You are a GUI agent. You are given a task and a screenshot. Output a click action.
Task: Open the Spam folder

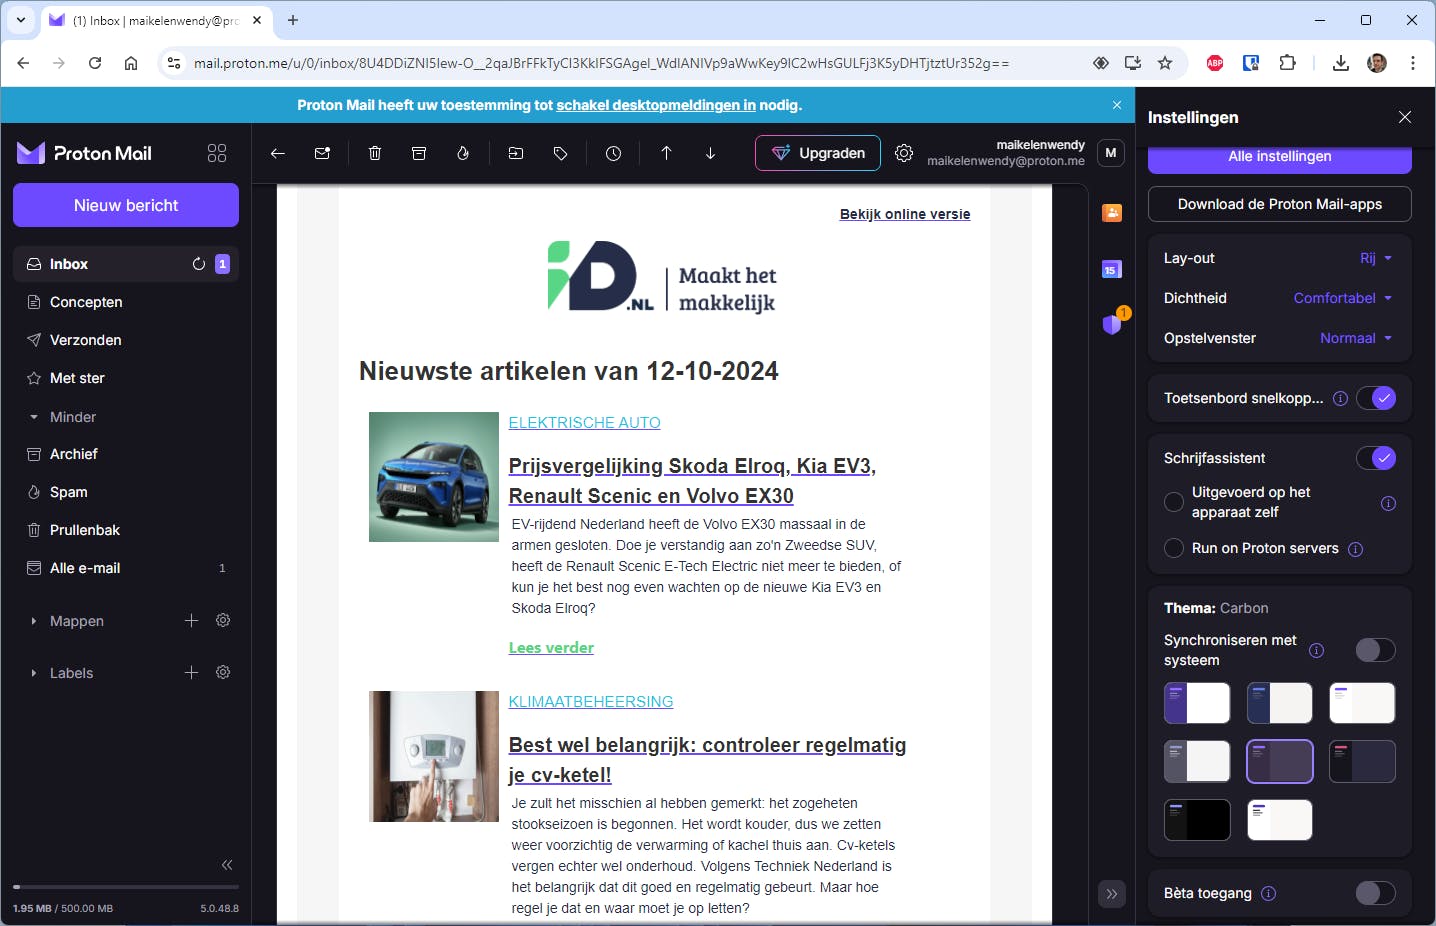[x=126, y=492]
